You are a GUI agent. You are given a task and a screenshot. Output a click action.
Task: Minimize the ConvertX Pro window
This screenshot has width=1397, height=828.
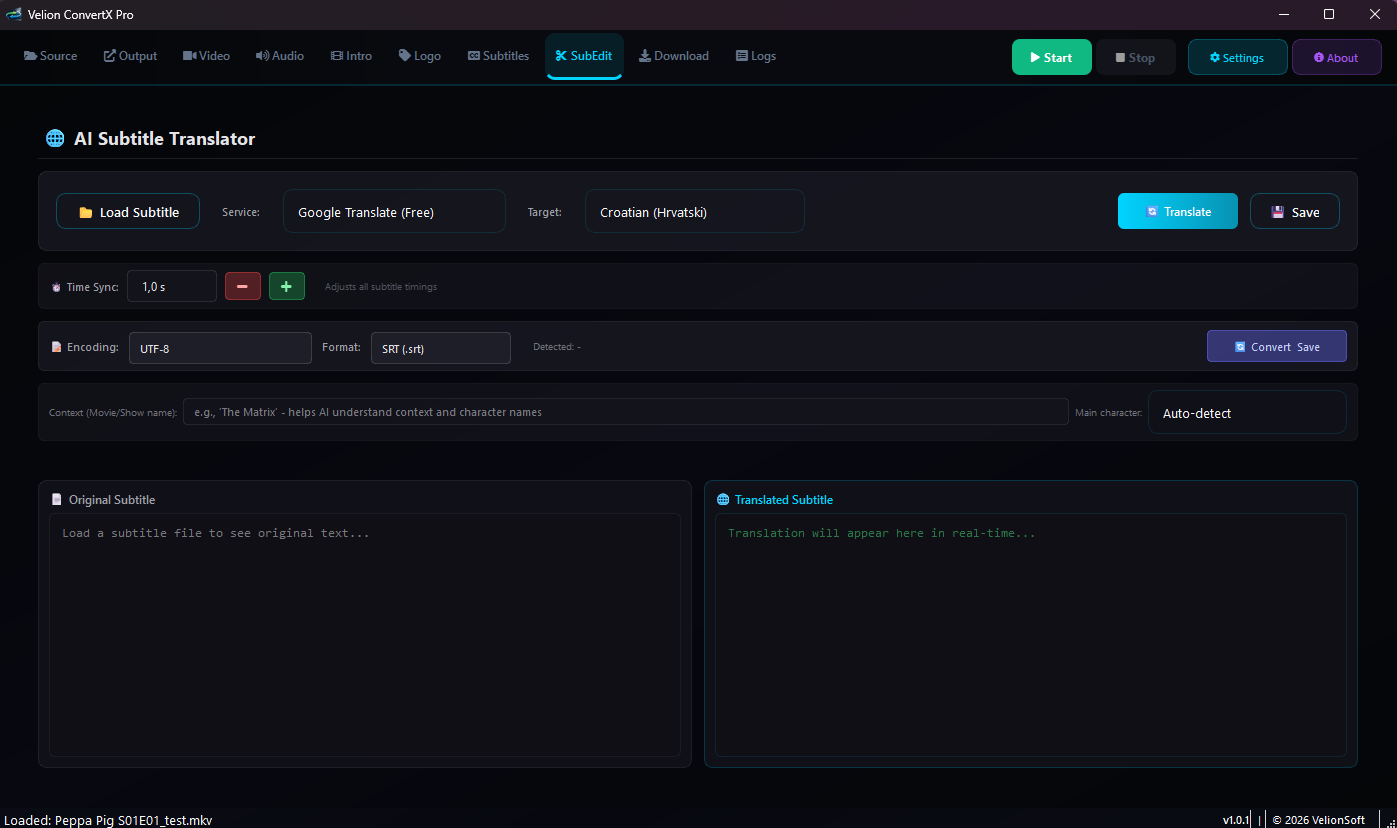click(1283, 14)
